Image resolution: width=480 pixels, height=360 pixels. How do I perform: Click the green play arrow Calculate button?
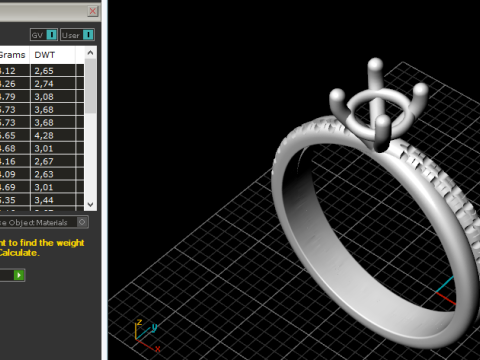19,275
